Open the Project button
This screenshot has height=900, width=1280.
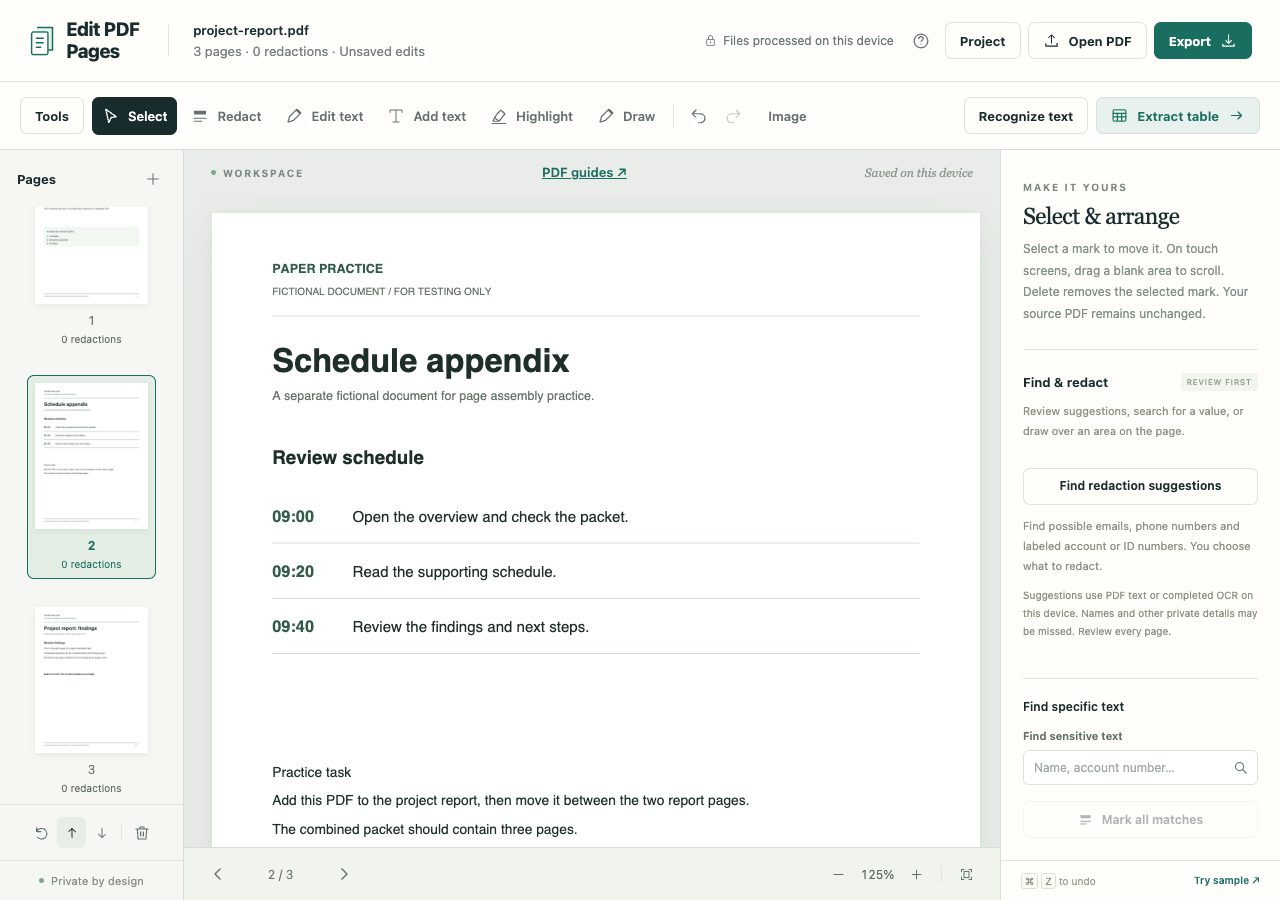(982, 41)
